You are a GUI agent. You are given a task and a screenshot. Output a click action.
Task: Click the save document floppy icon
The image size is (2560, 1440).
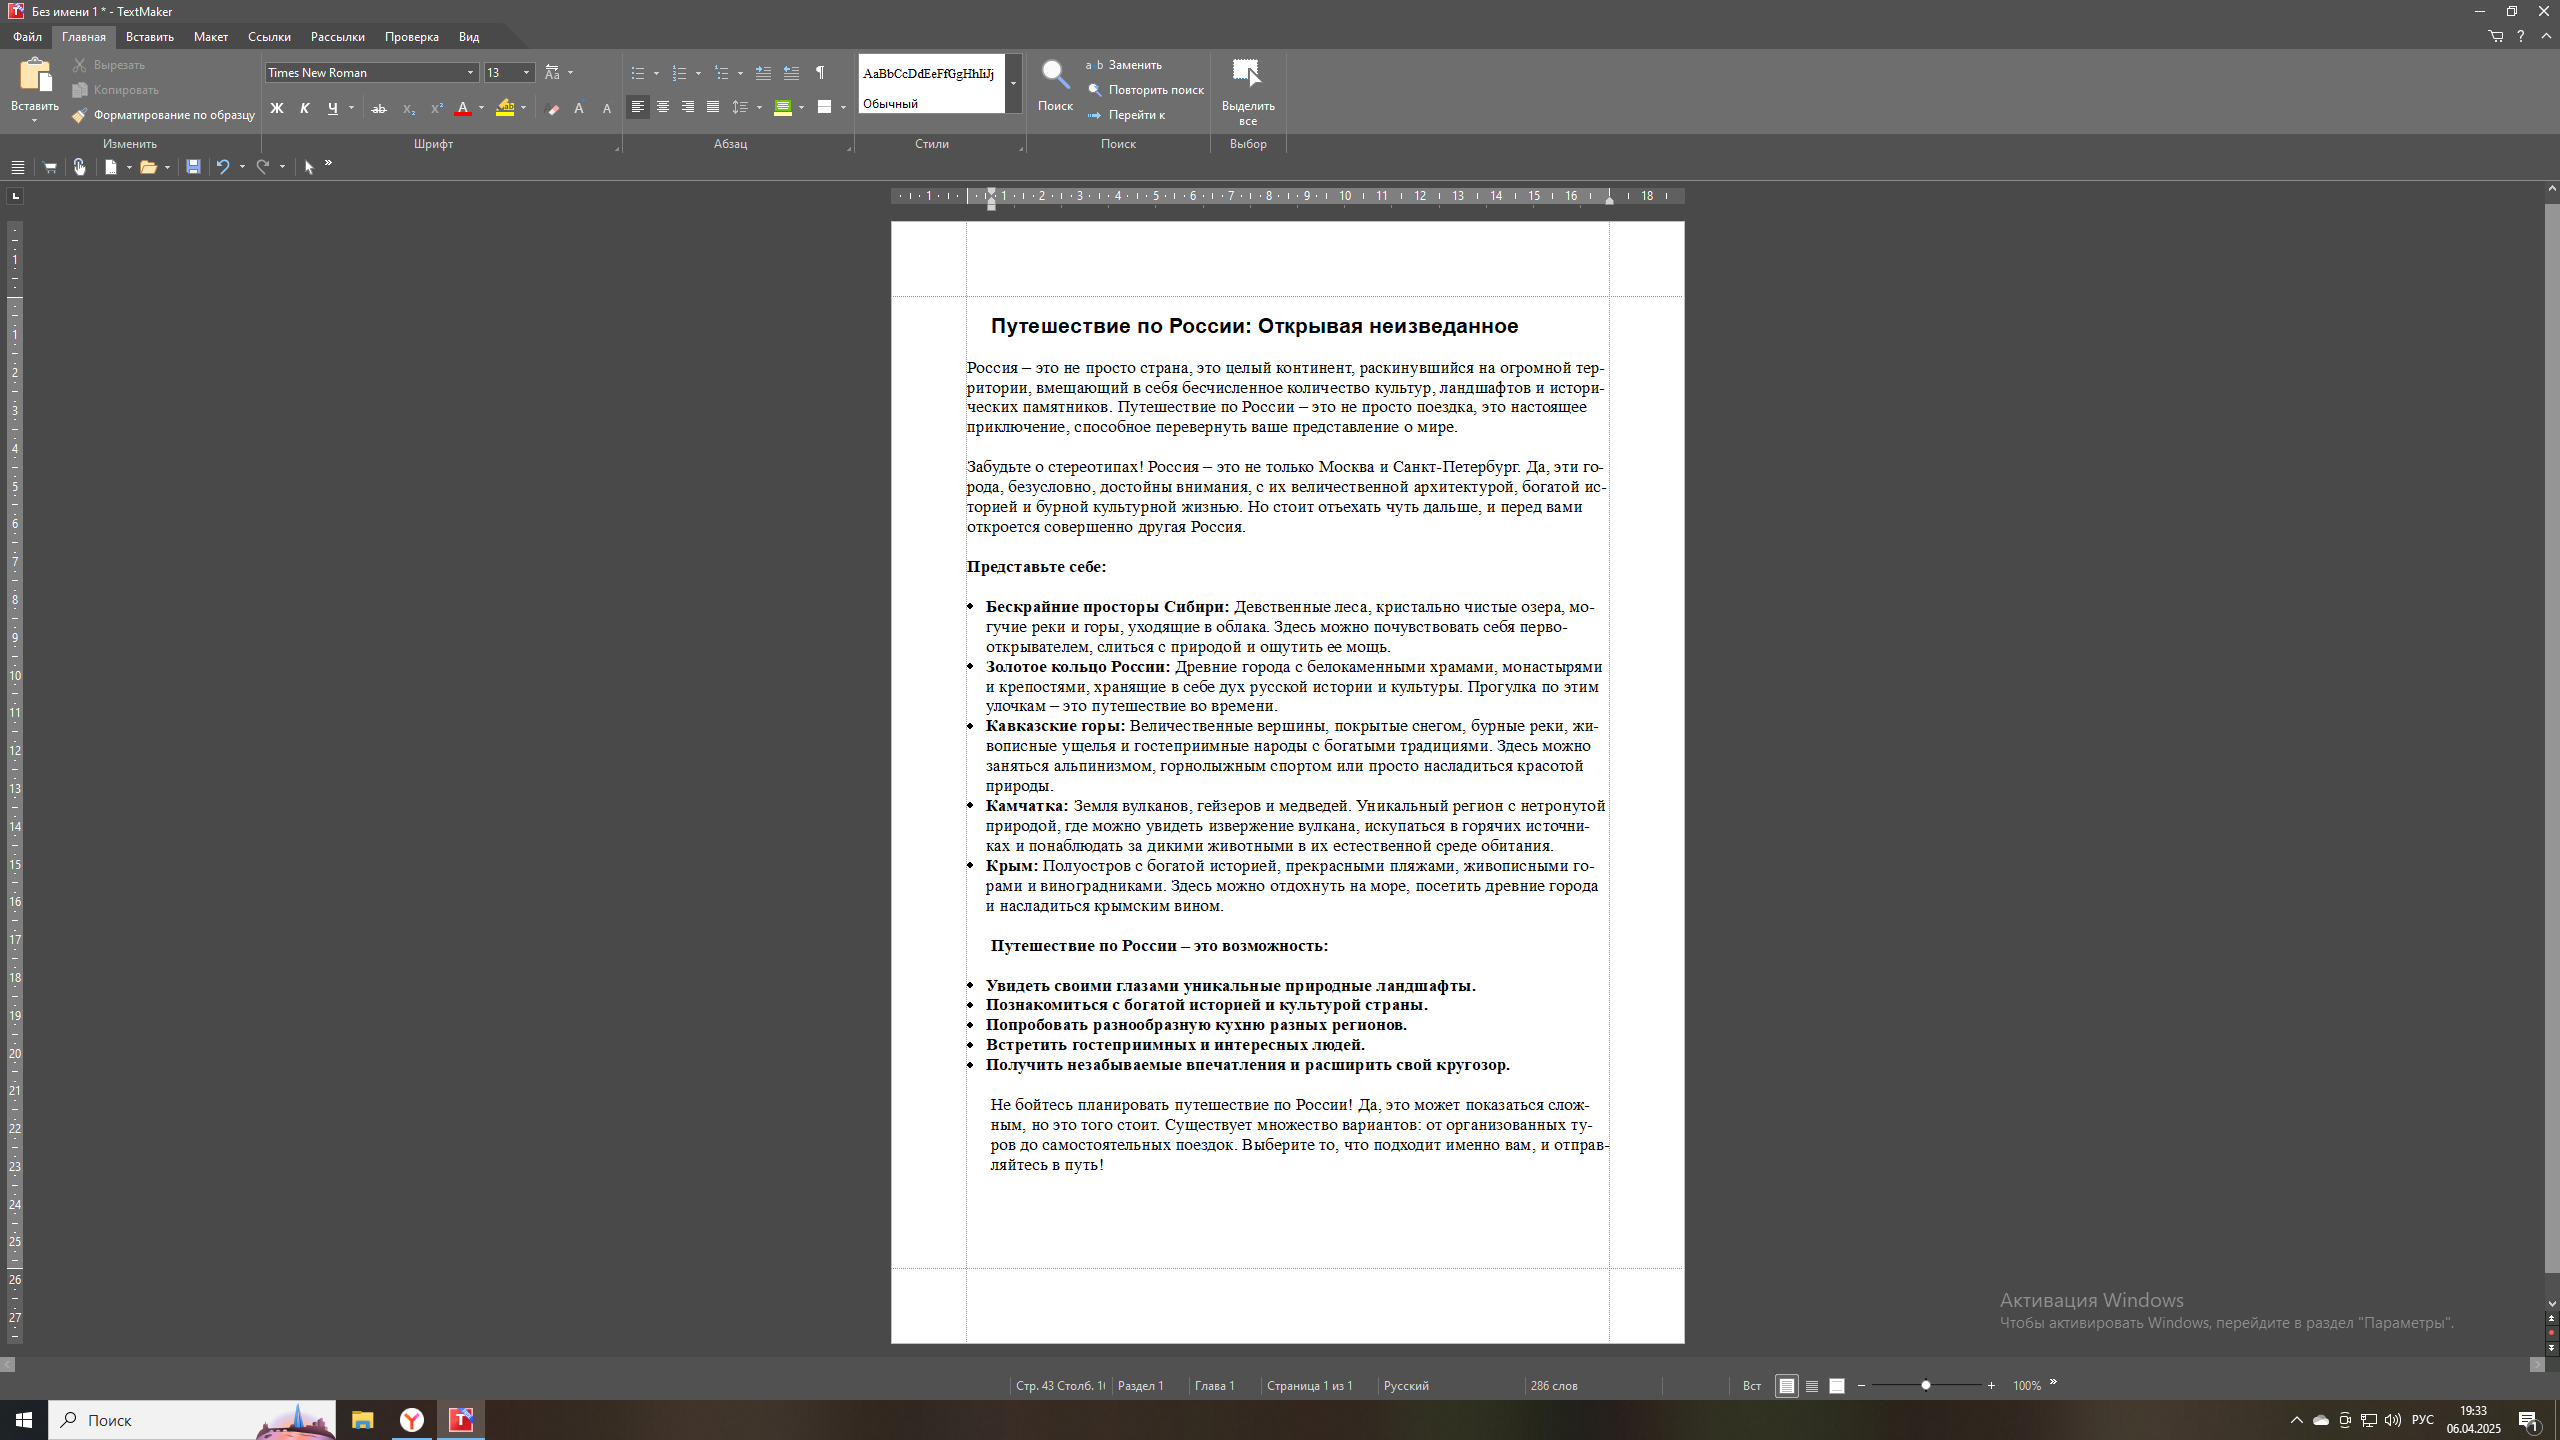(193, 167)
